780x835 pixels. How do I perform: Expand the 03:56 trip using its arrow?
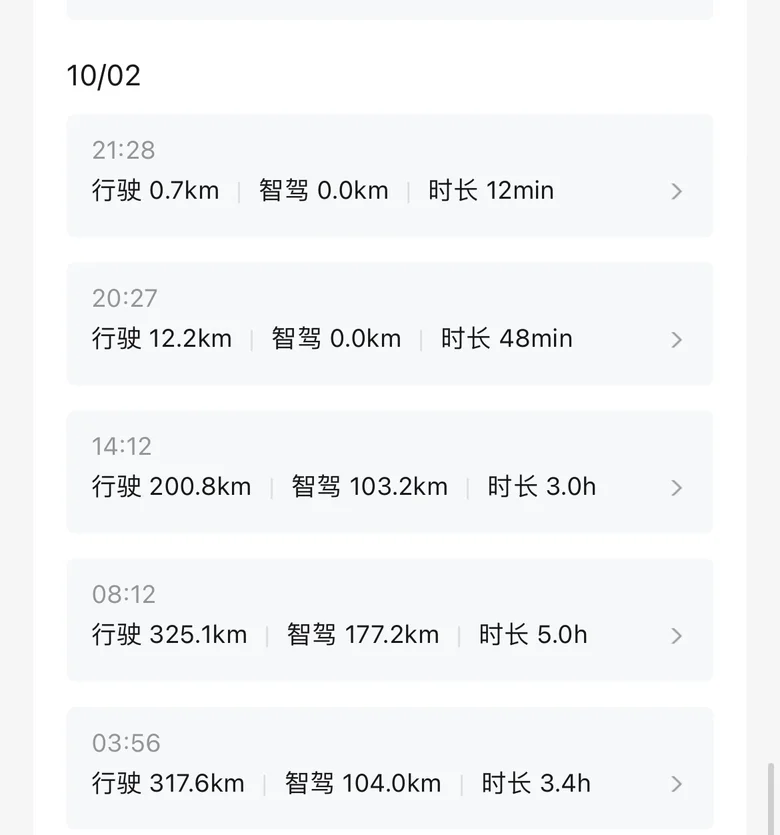[677, 784]
